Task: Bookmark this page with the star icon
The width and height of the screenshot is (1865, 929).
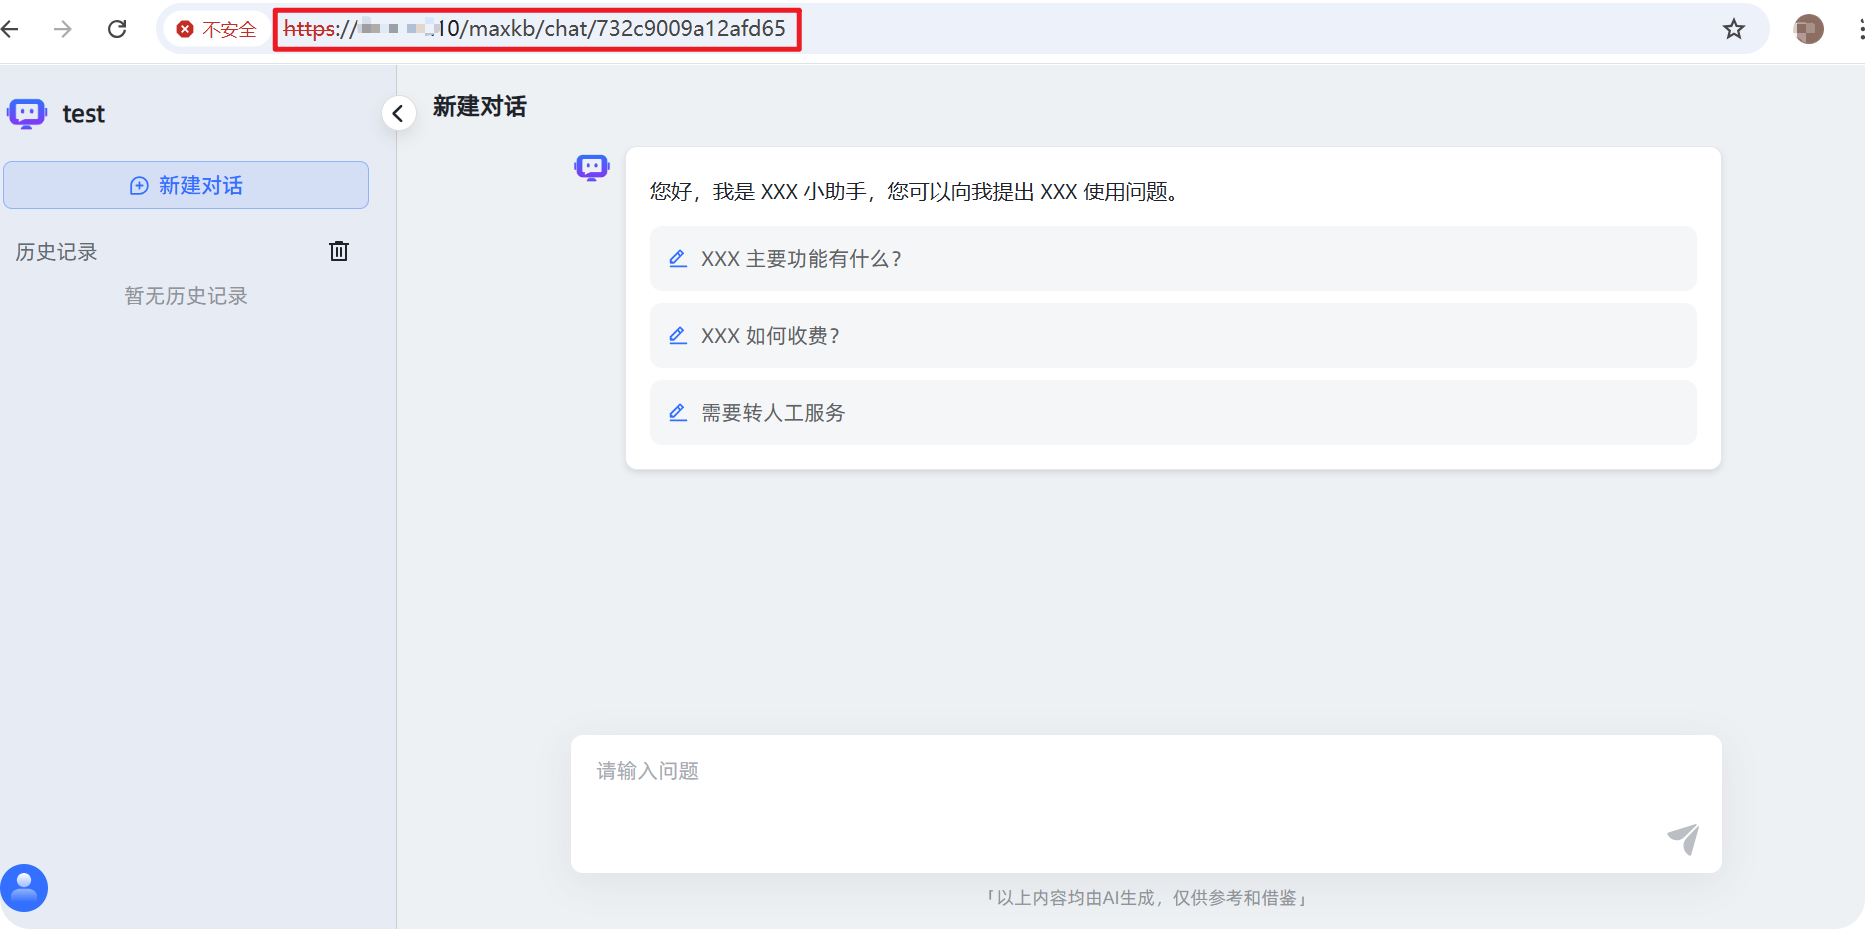Action: tap(1733, 29)
